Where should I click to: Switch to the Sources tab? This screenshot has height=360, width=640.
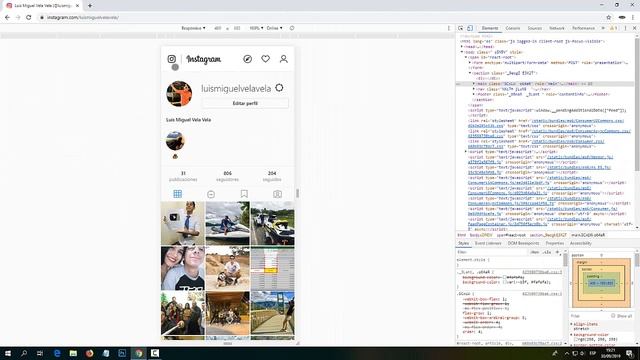pyautogui.click(x=535, y=28)
